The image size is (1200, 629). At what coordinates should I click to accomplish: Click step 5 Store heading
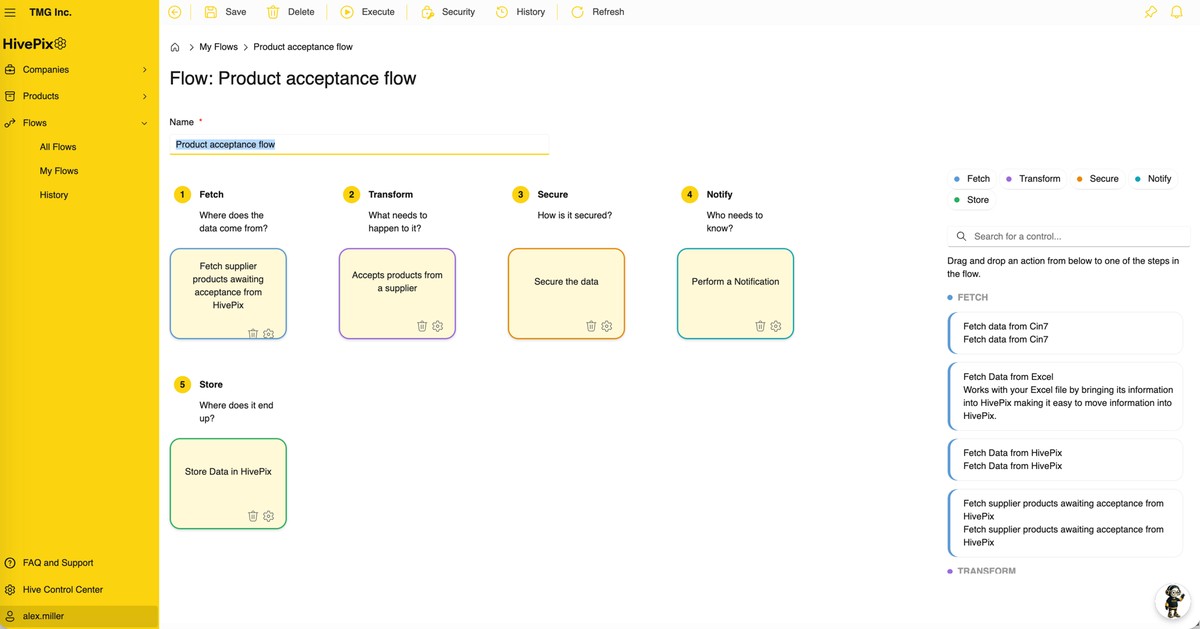210,385
